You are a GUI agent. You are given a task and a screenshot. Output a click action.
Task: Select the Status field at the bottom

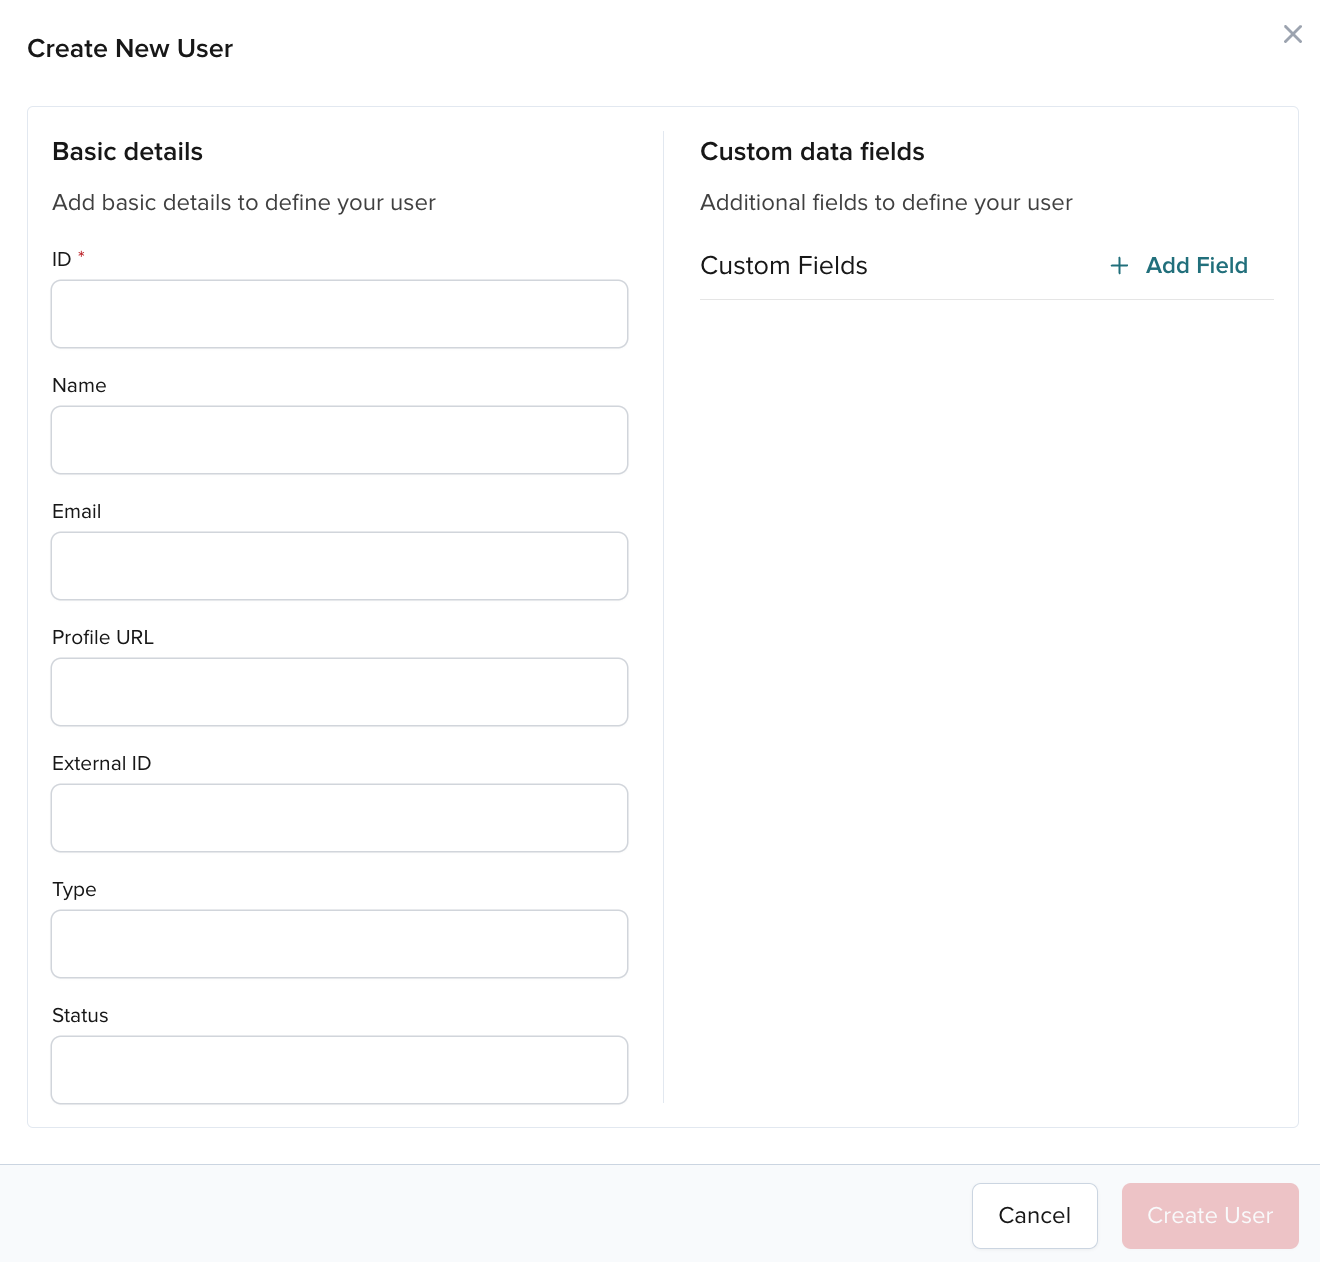[x=339, y=1069]
